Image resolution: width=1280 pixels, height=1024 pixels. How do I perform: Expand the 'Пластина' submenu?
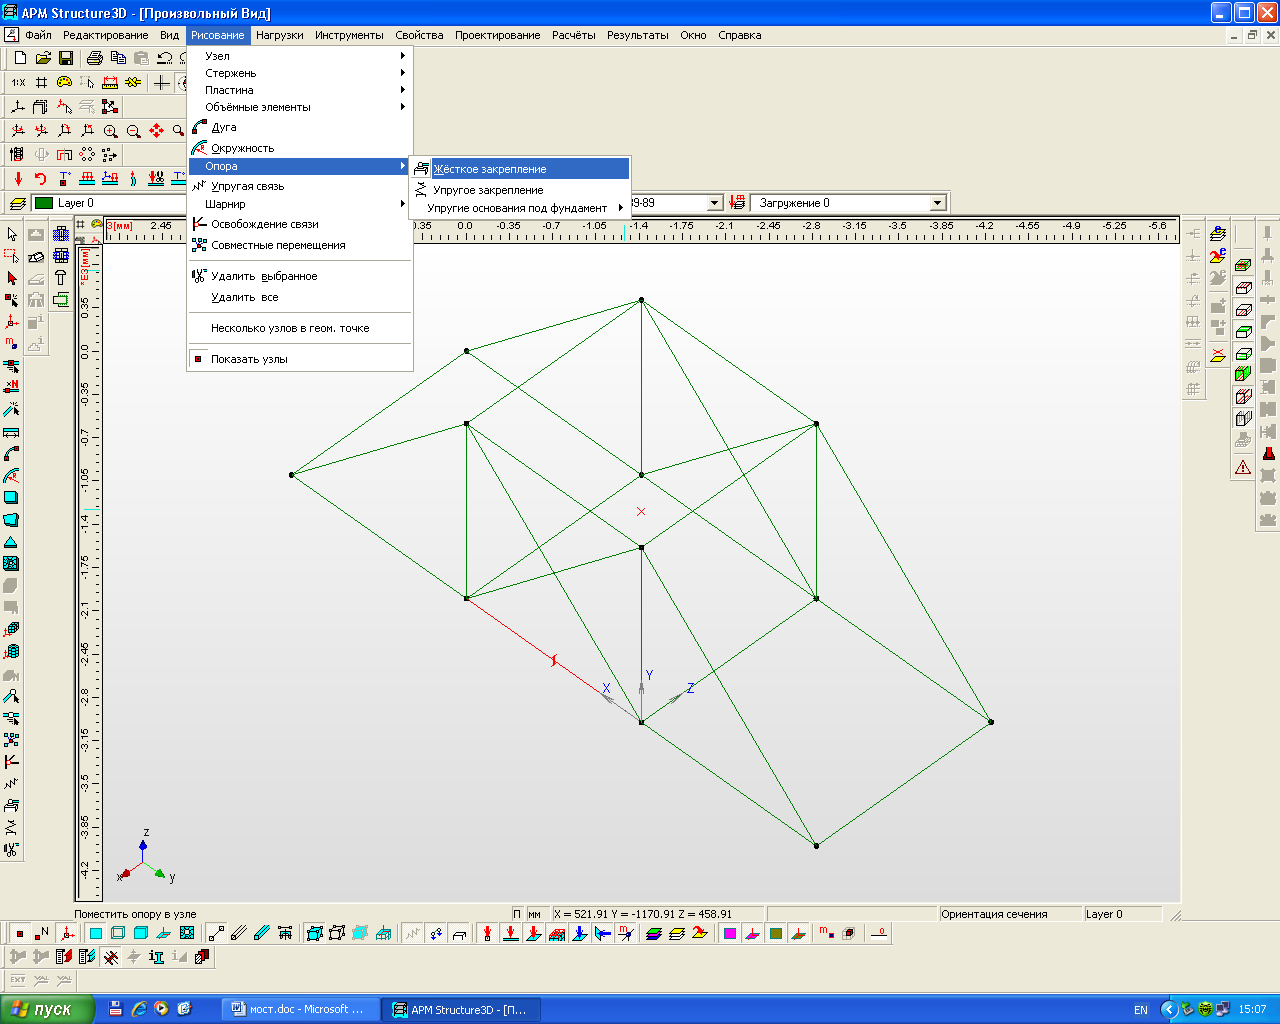pyautogui.click(x=300, y=90)
